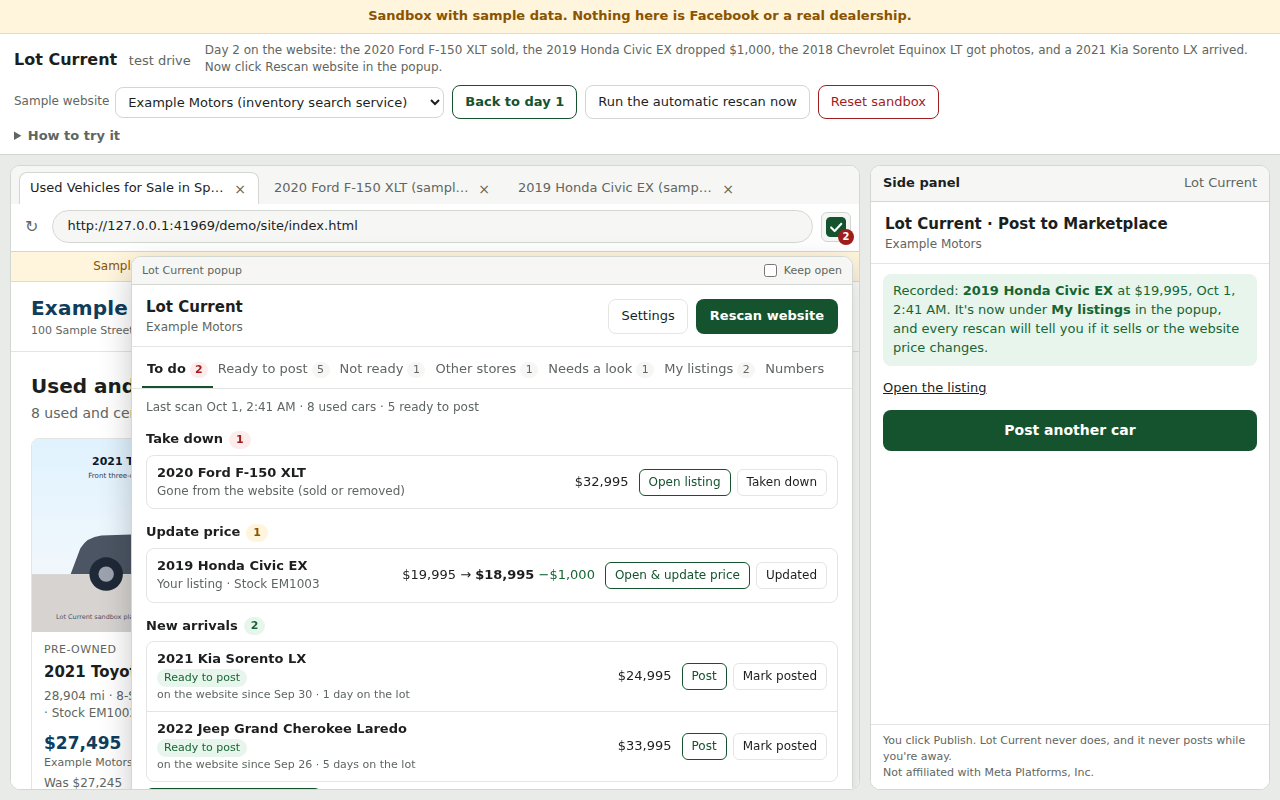This screenshot has width=1280, height=800.
Task: View the My listings tab
Action: tap(709, 369)
